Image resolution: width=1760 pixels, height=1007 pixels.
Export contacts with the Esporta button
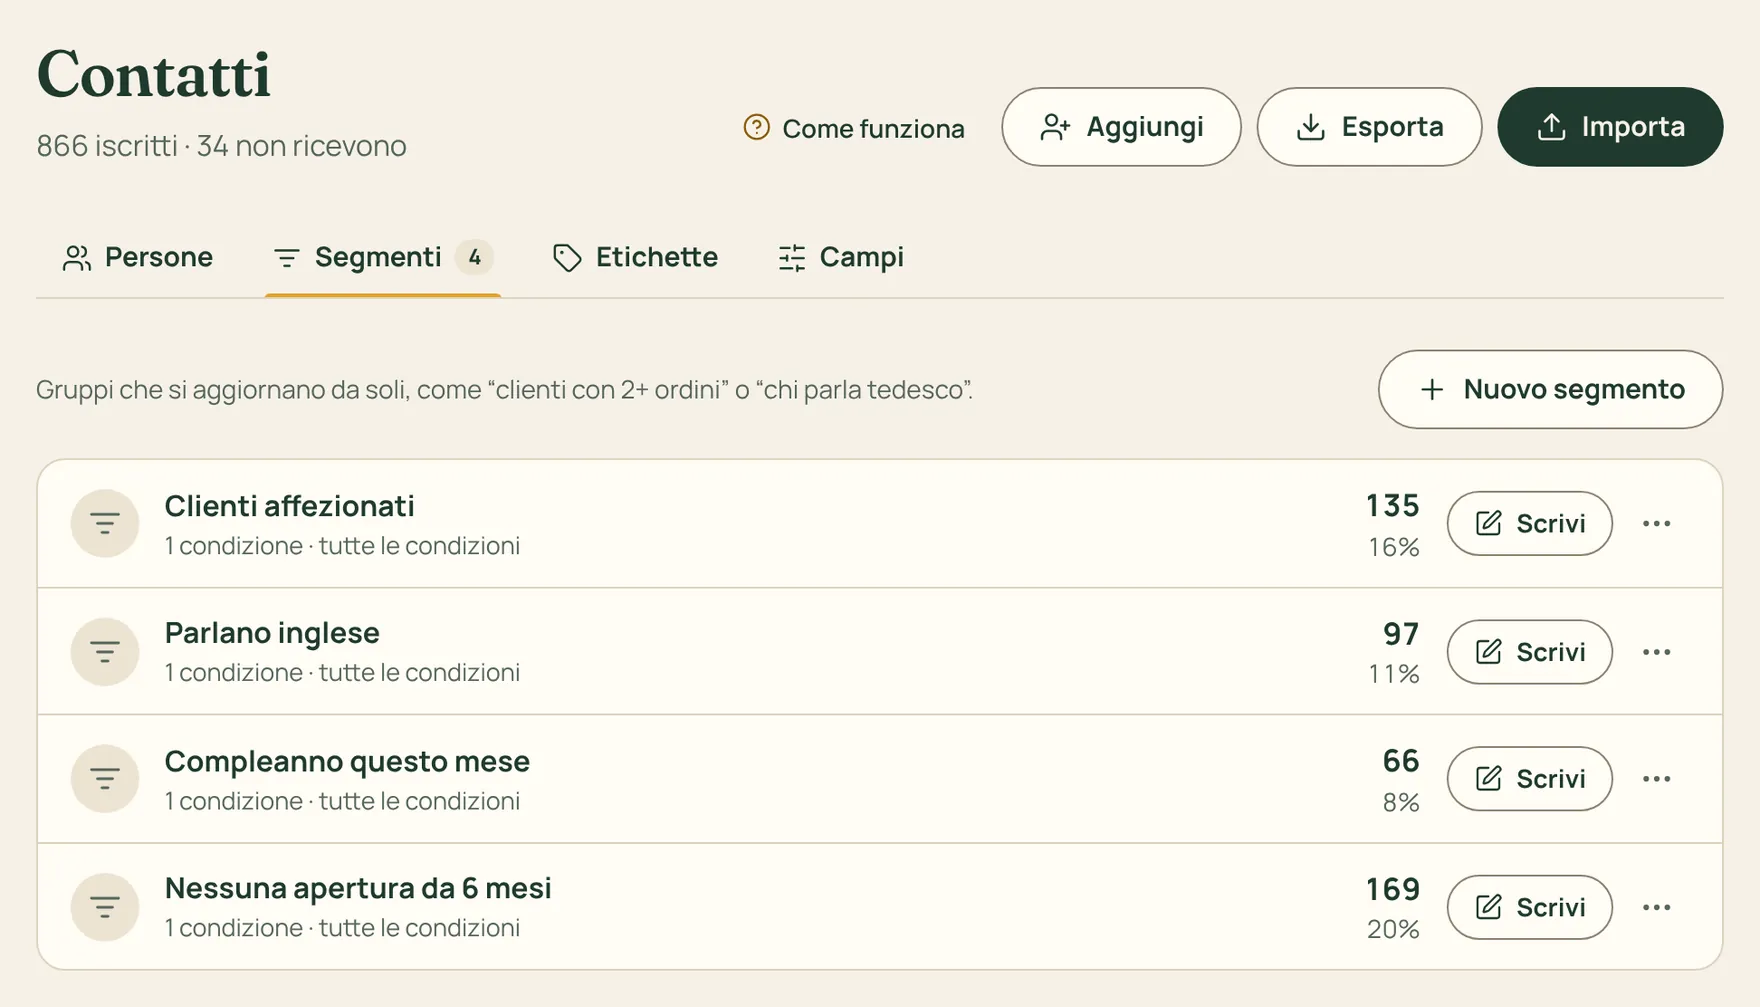tap(1369, 127)
